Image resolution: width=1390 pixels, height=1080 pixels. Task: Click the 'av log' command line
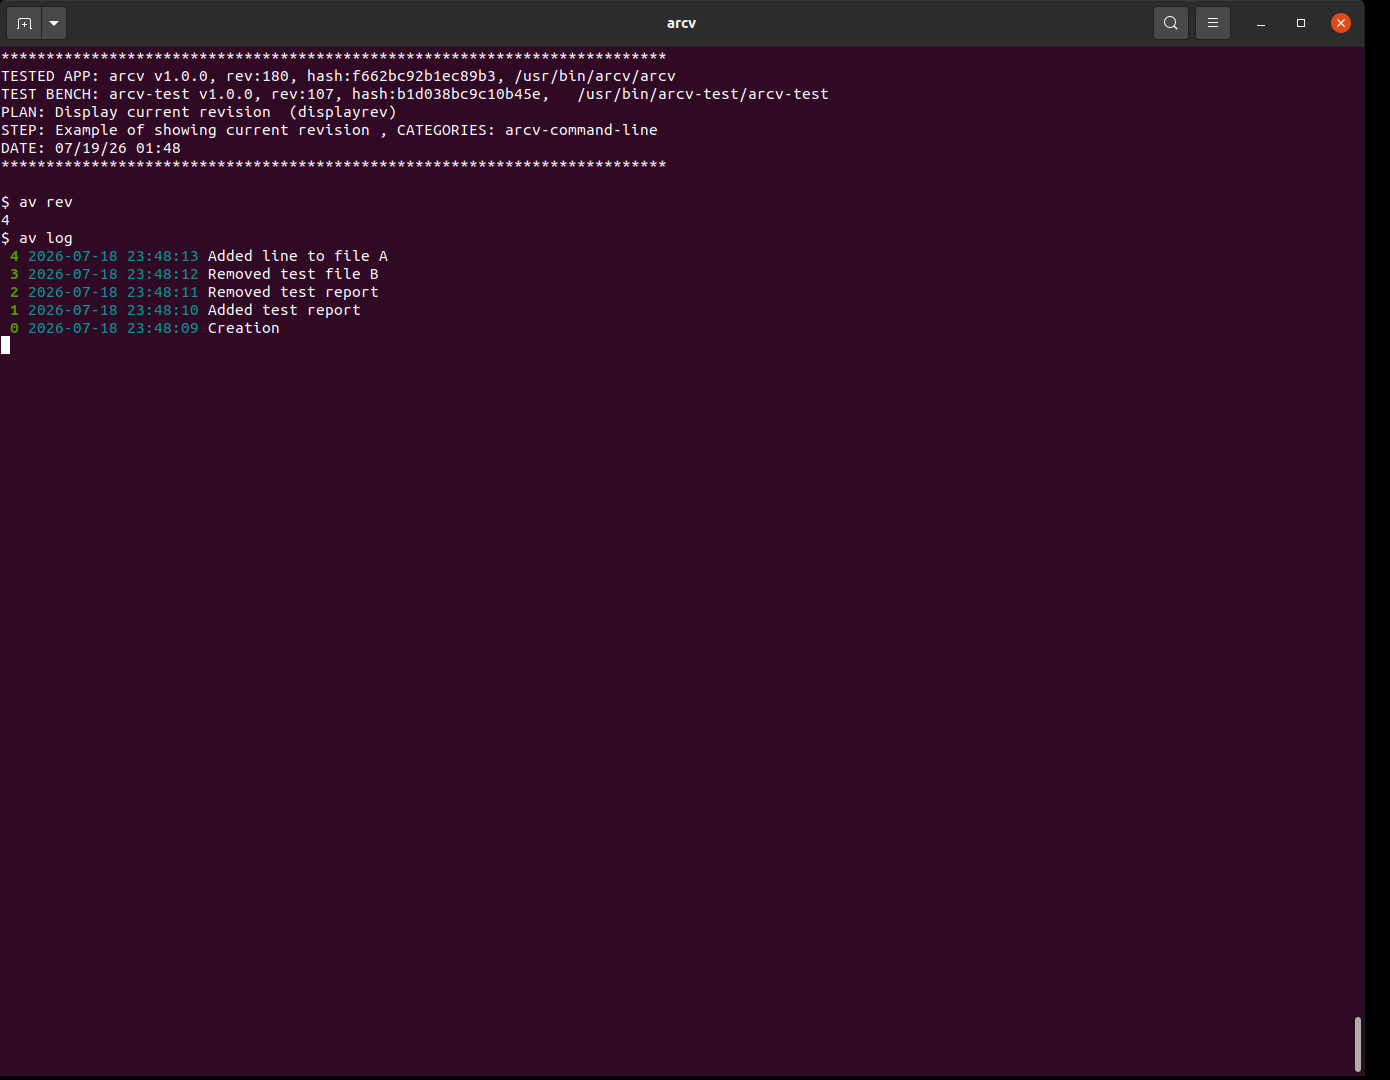(x=37, y=238)
